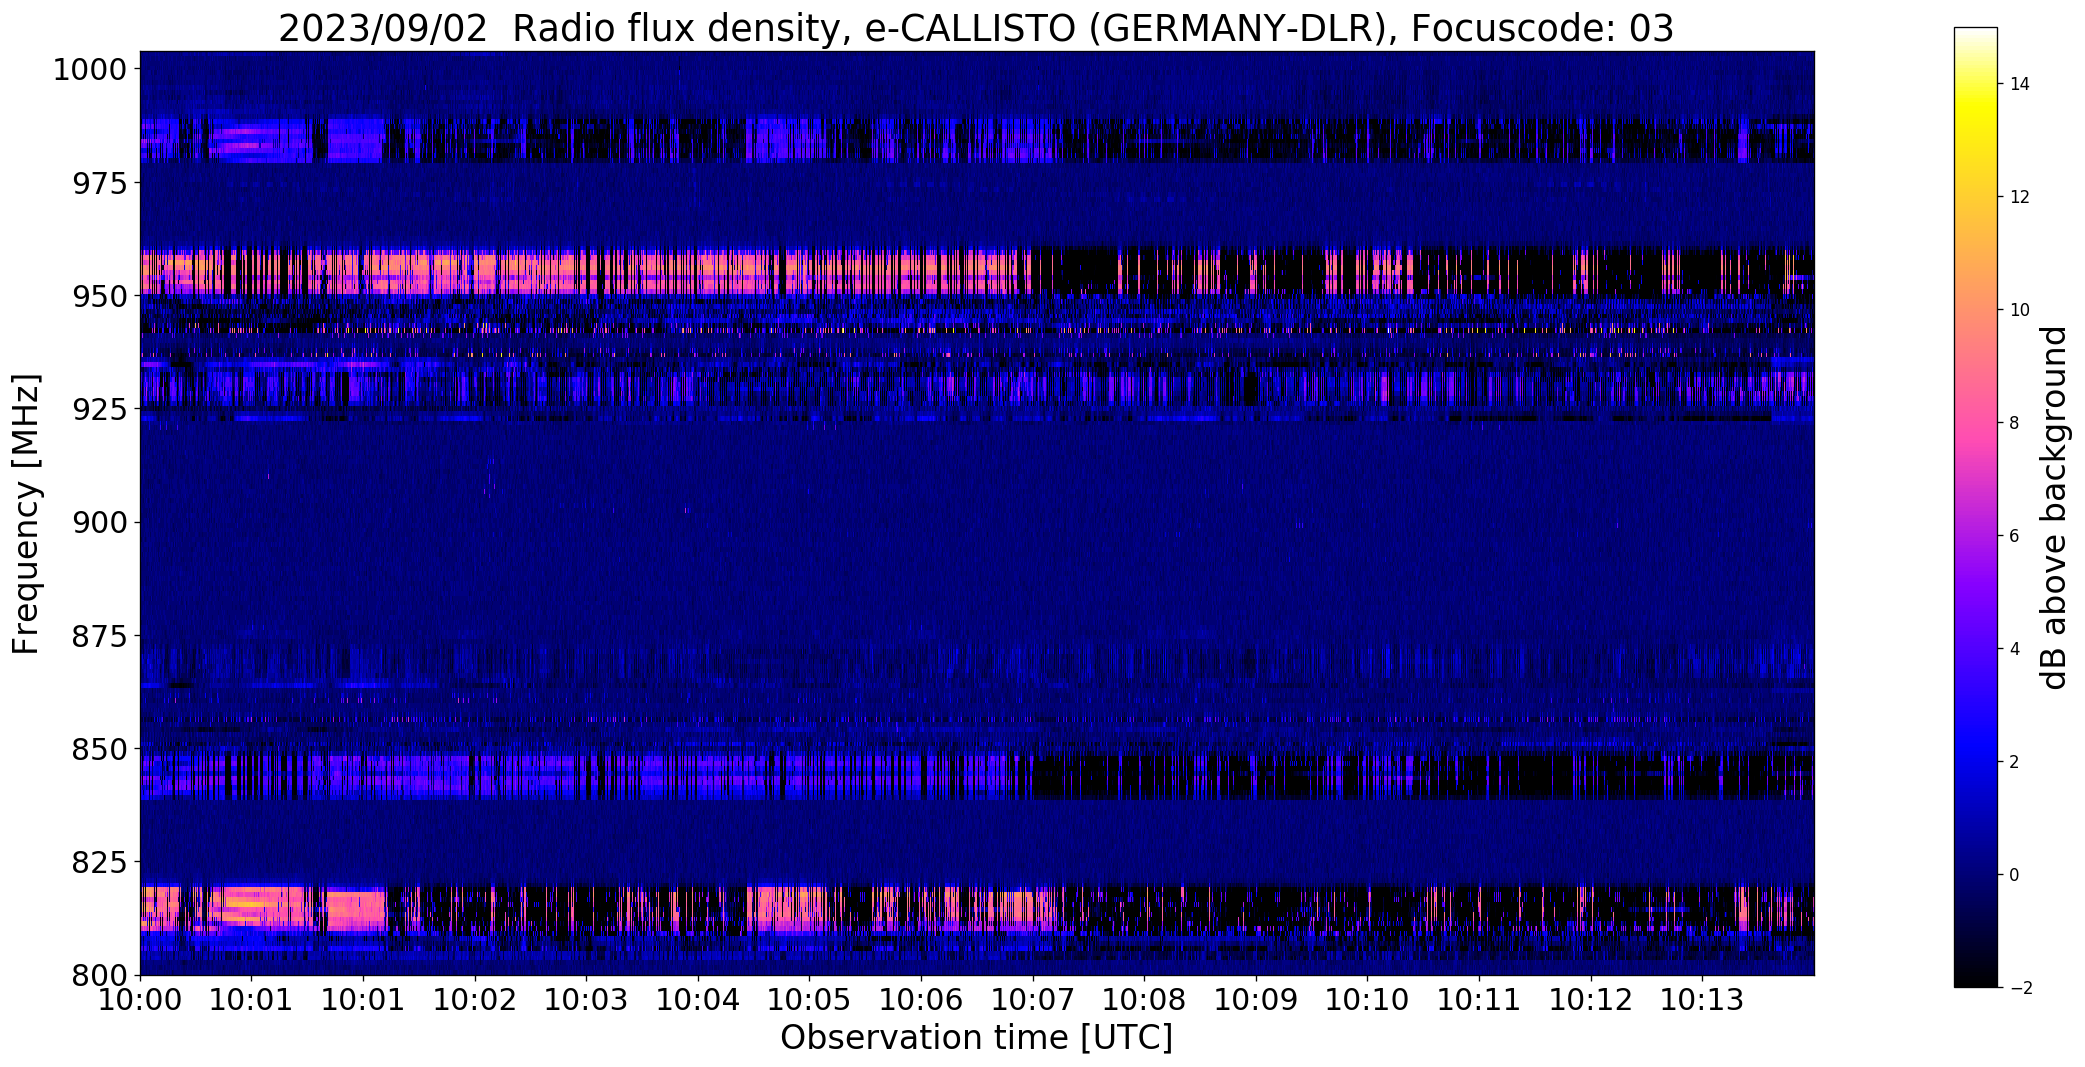Click the colorbar tick labeled 6

pos(2015,536)
